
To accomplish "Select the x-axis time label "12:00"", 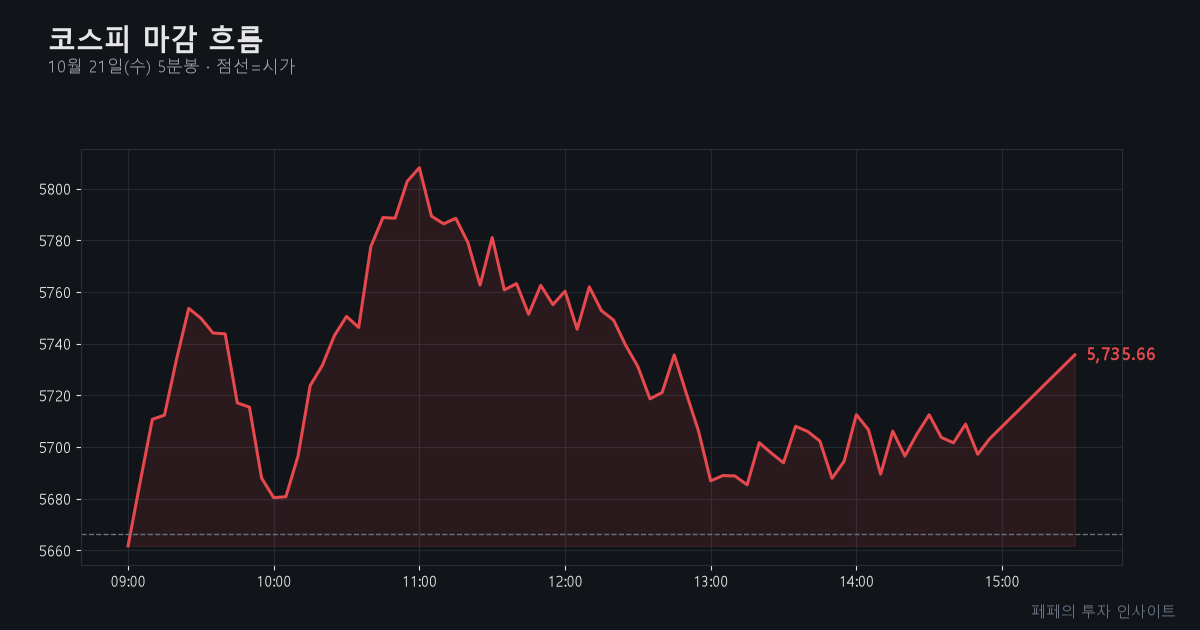I will coord(565,581).
